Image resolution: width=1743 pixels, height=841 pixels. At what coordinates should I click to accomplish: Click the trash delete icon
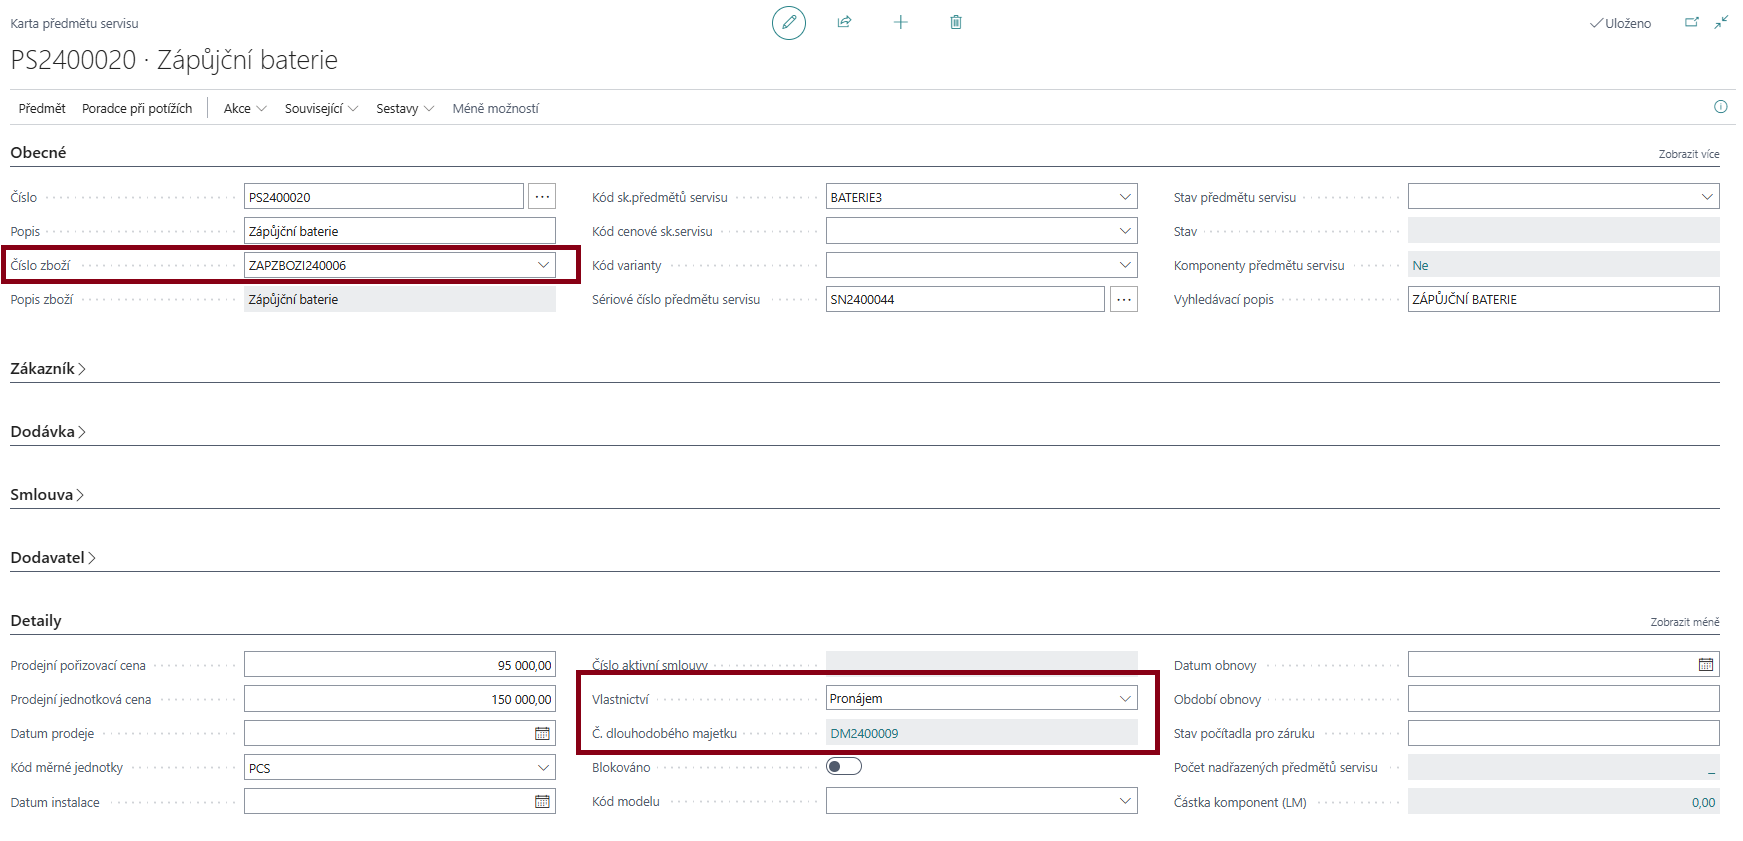click(x=956, y=22)
